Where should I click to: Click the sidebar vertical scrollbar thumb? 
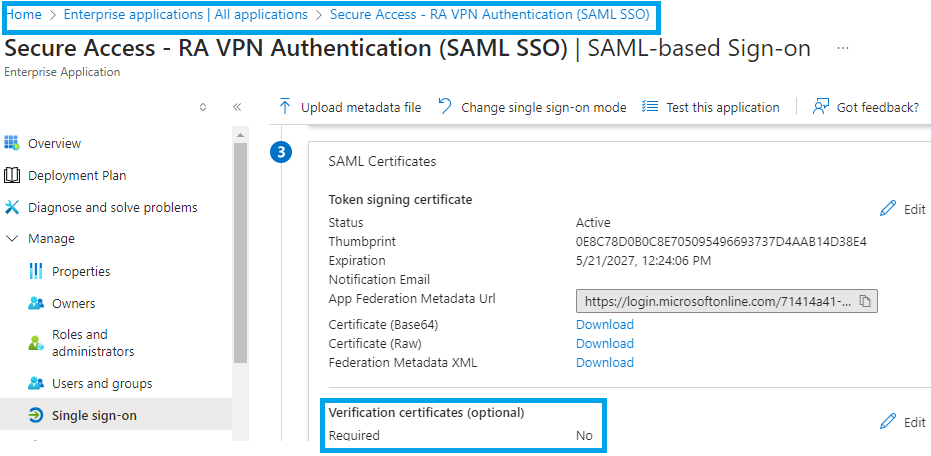(x=240, y=252)
